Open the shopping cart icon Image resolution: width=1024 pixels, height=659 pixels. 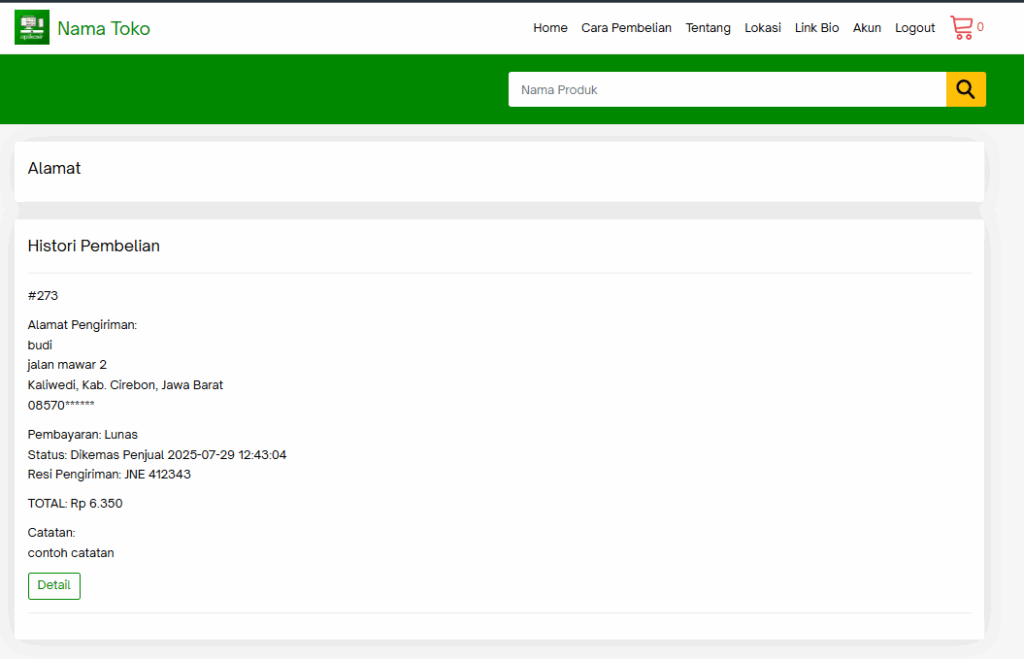tap(961, 27)
